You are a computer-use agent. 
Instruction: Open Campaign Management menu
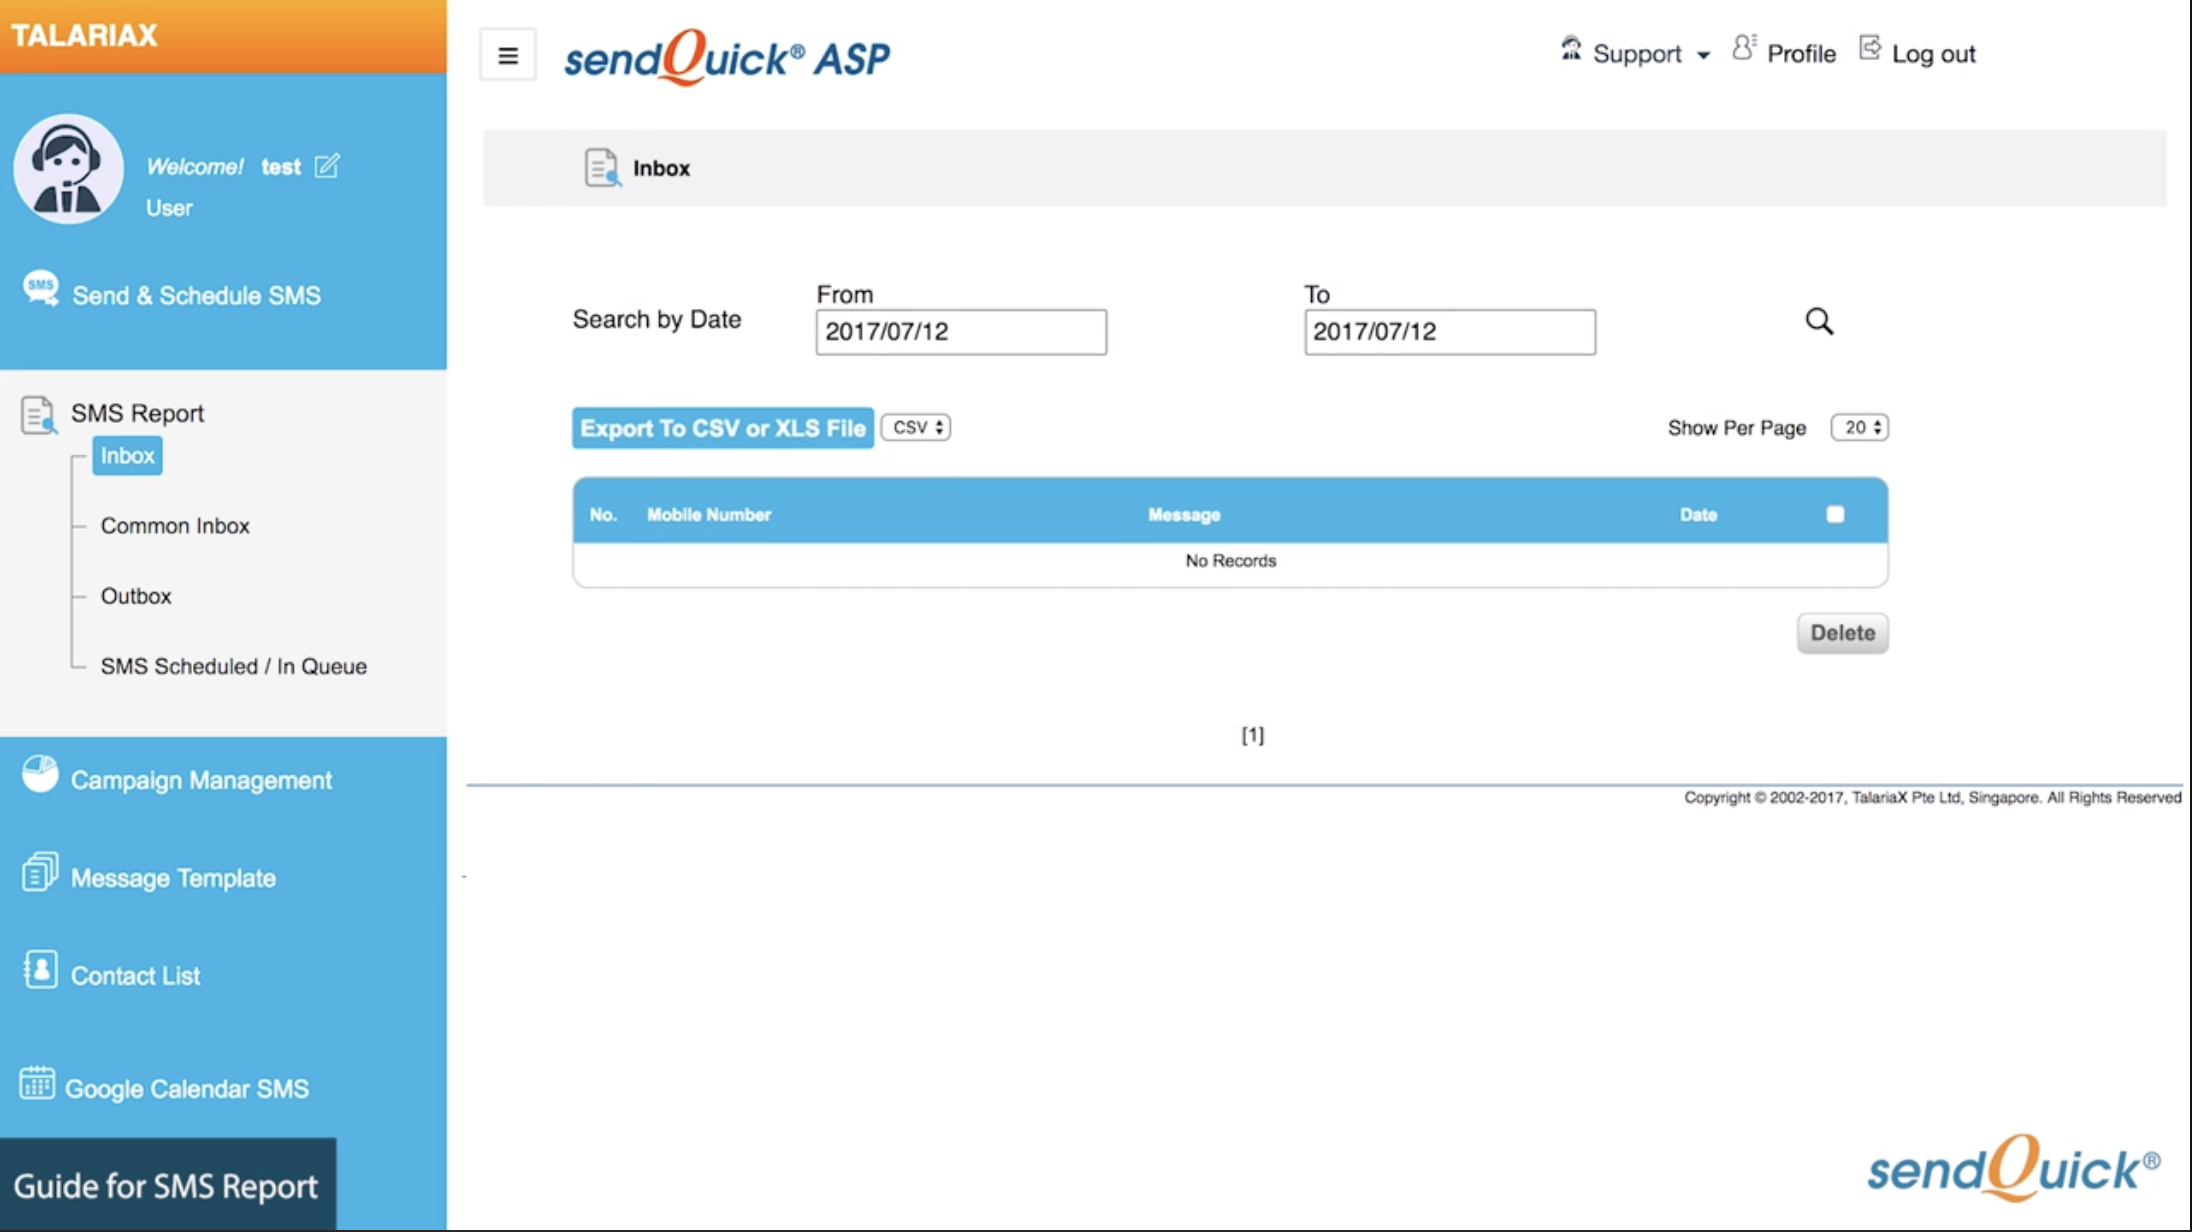[x=201, y=780]
